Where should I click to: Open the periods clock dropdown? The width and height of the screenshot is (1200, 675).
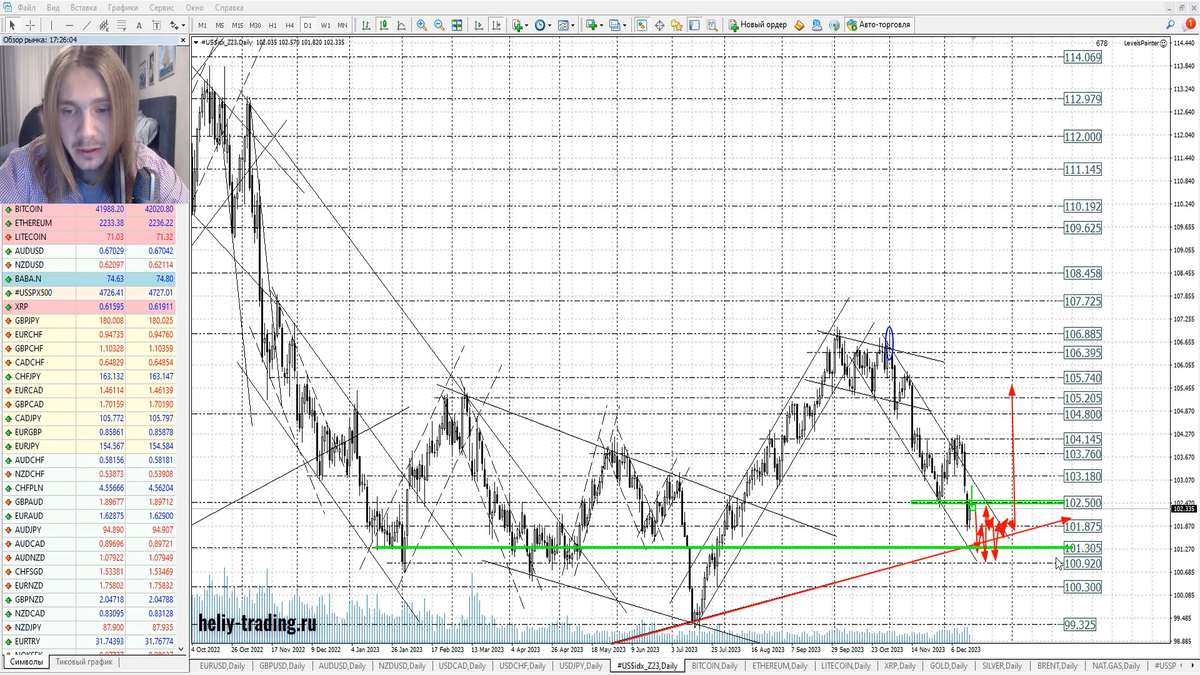pyautogui.click(x=543, y=24)
